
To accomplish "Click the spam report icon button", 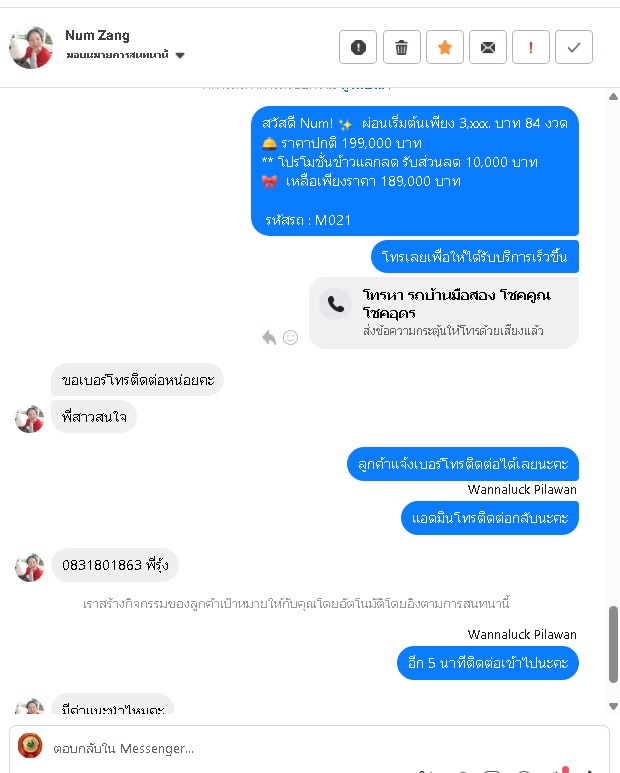I will click(358, 47).
